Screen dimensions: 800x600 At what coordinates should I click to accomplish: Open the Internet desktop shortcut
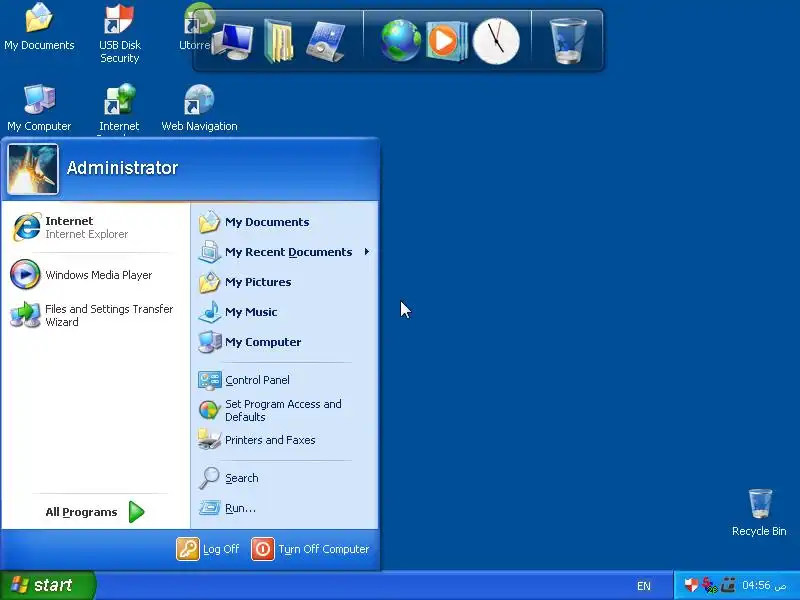coord(119,108)
